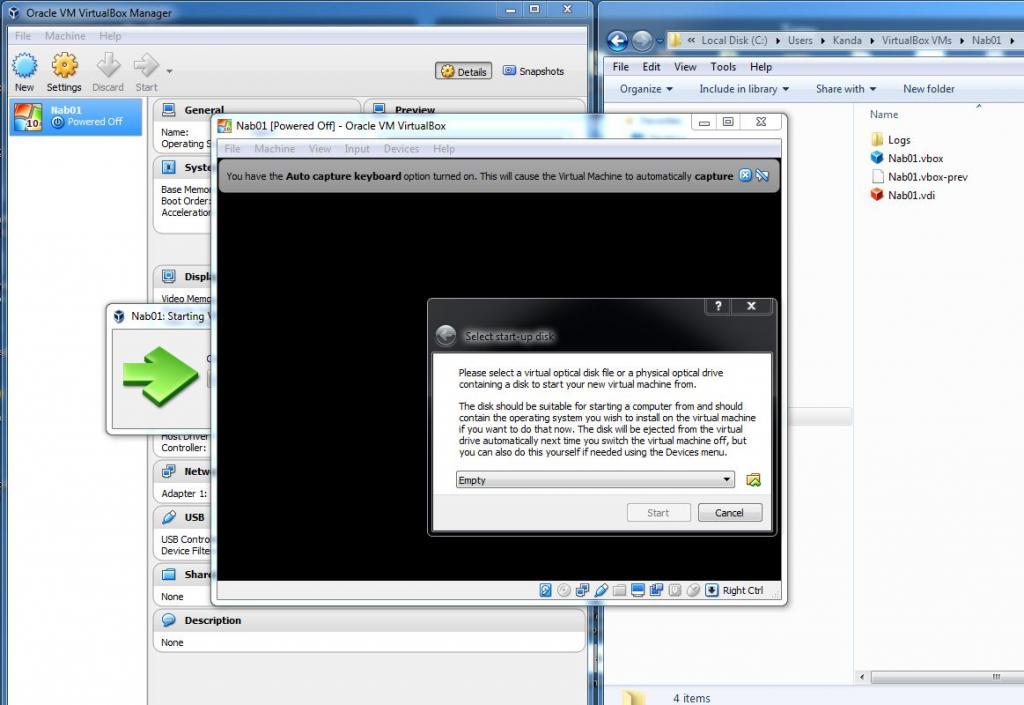Switch to Details view in VirtualBox Manager
This screenshot has width=1024, height=705.
(x=464, y=71)
